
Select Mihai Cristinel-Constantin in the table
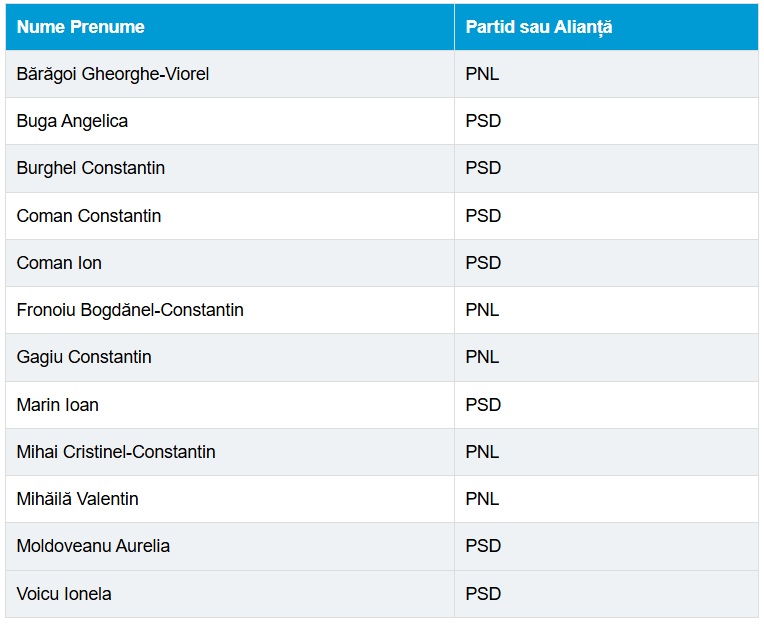(116, 452)
